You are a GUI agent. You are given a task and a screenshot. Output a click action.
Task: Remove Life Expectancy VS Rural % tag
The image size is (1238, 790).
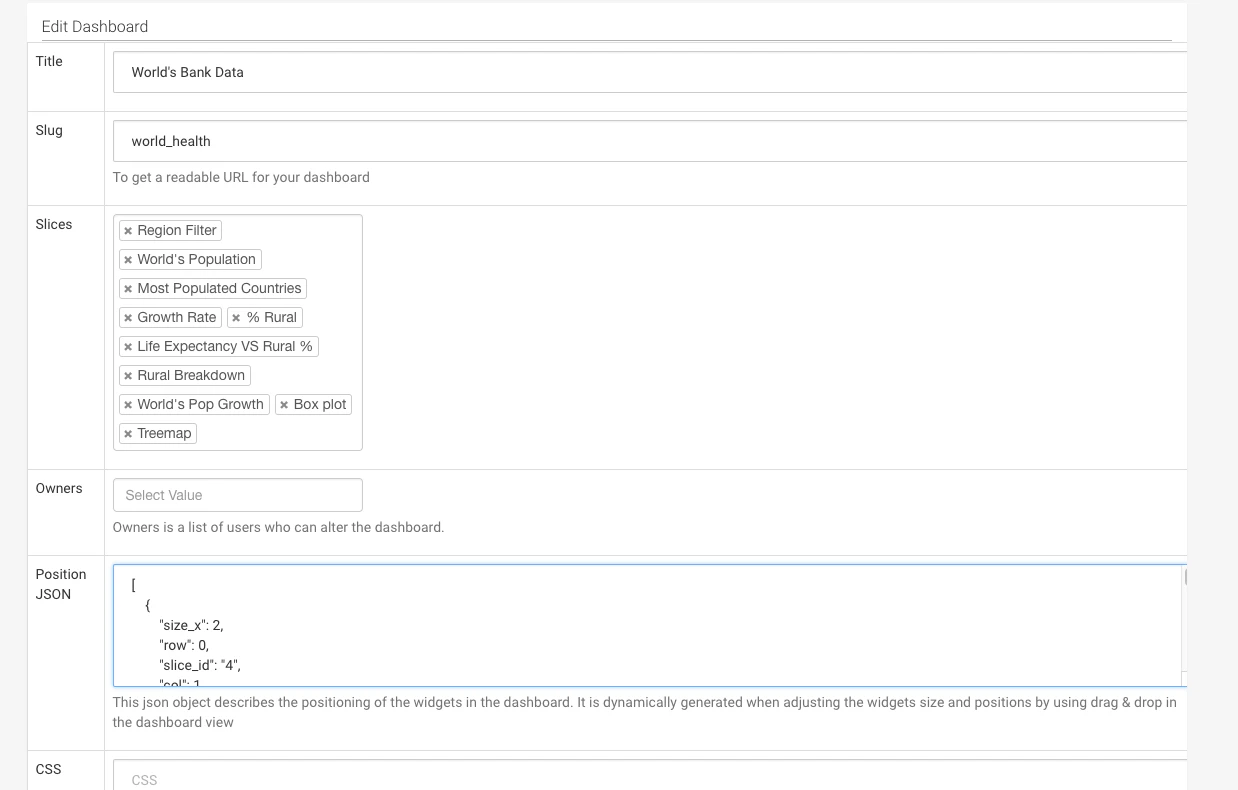pos(128,347)
